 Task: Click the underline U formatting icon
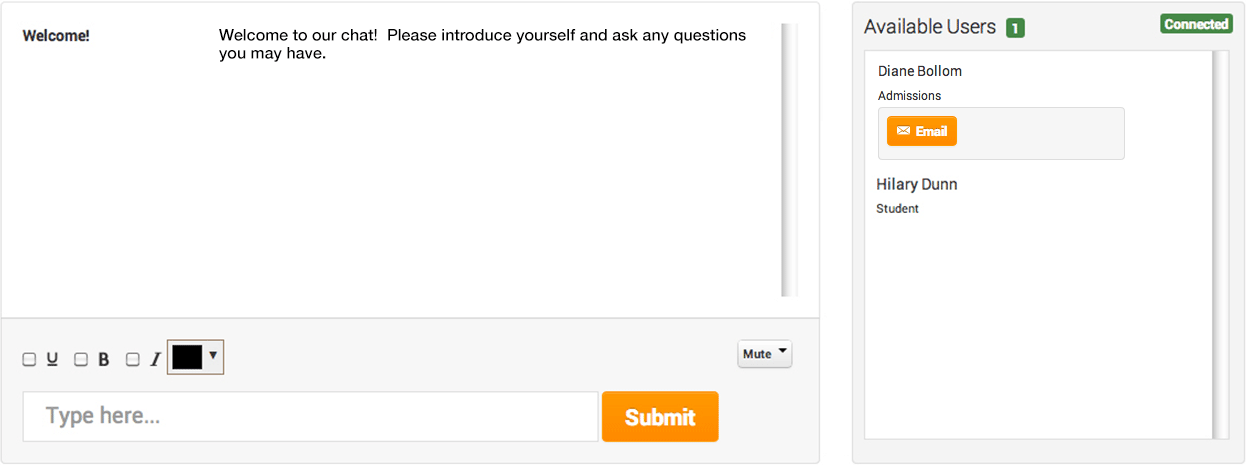point(52,359)
